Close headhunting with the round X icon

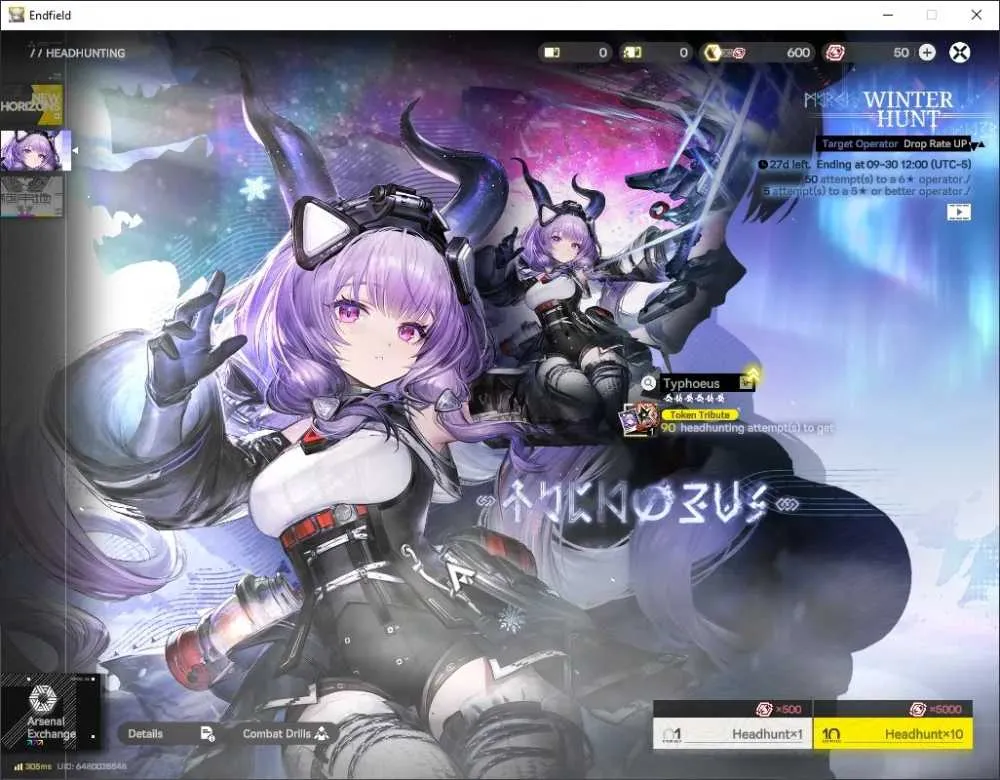(x=960, y=52)
